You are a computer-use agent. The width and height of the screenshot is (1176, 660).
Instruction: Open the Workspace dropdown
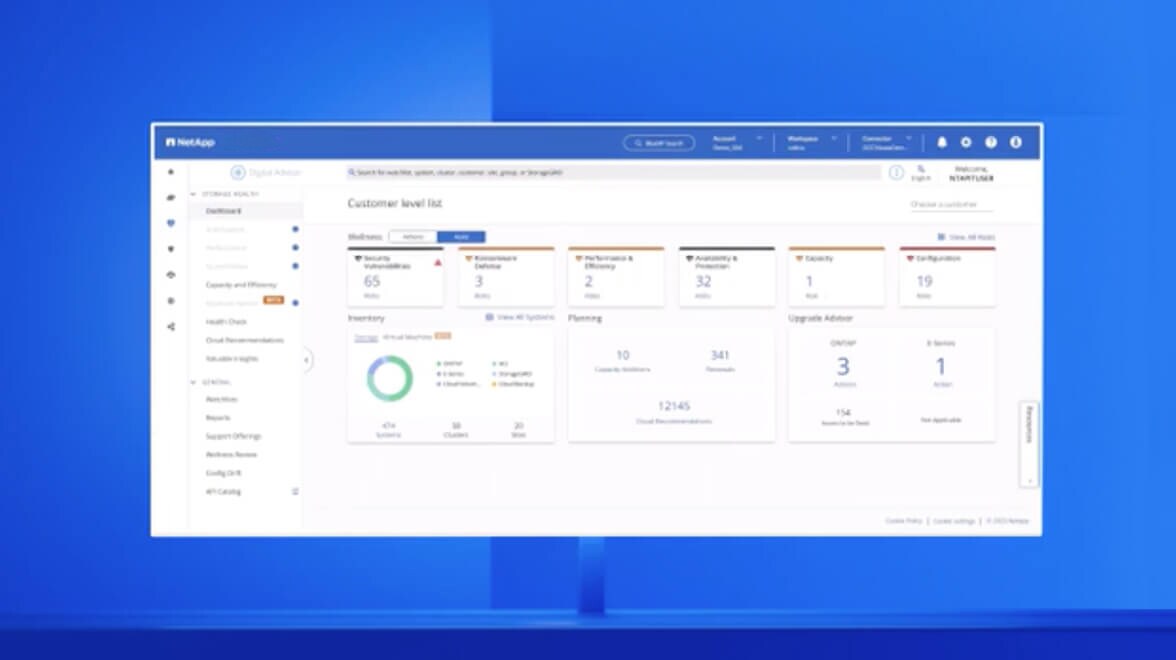809,142
